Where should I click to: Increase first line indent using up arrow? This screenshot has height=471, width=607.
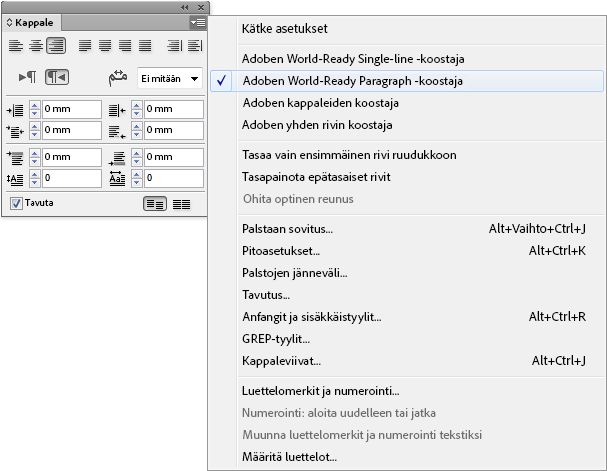35,126
